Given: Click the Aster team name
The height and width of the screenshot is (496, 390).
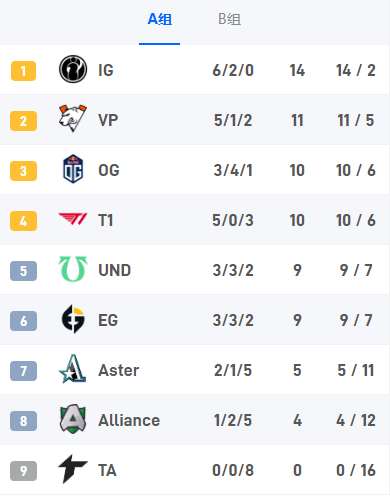Looking at the screenshot, I should click(119, 370).
